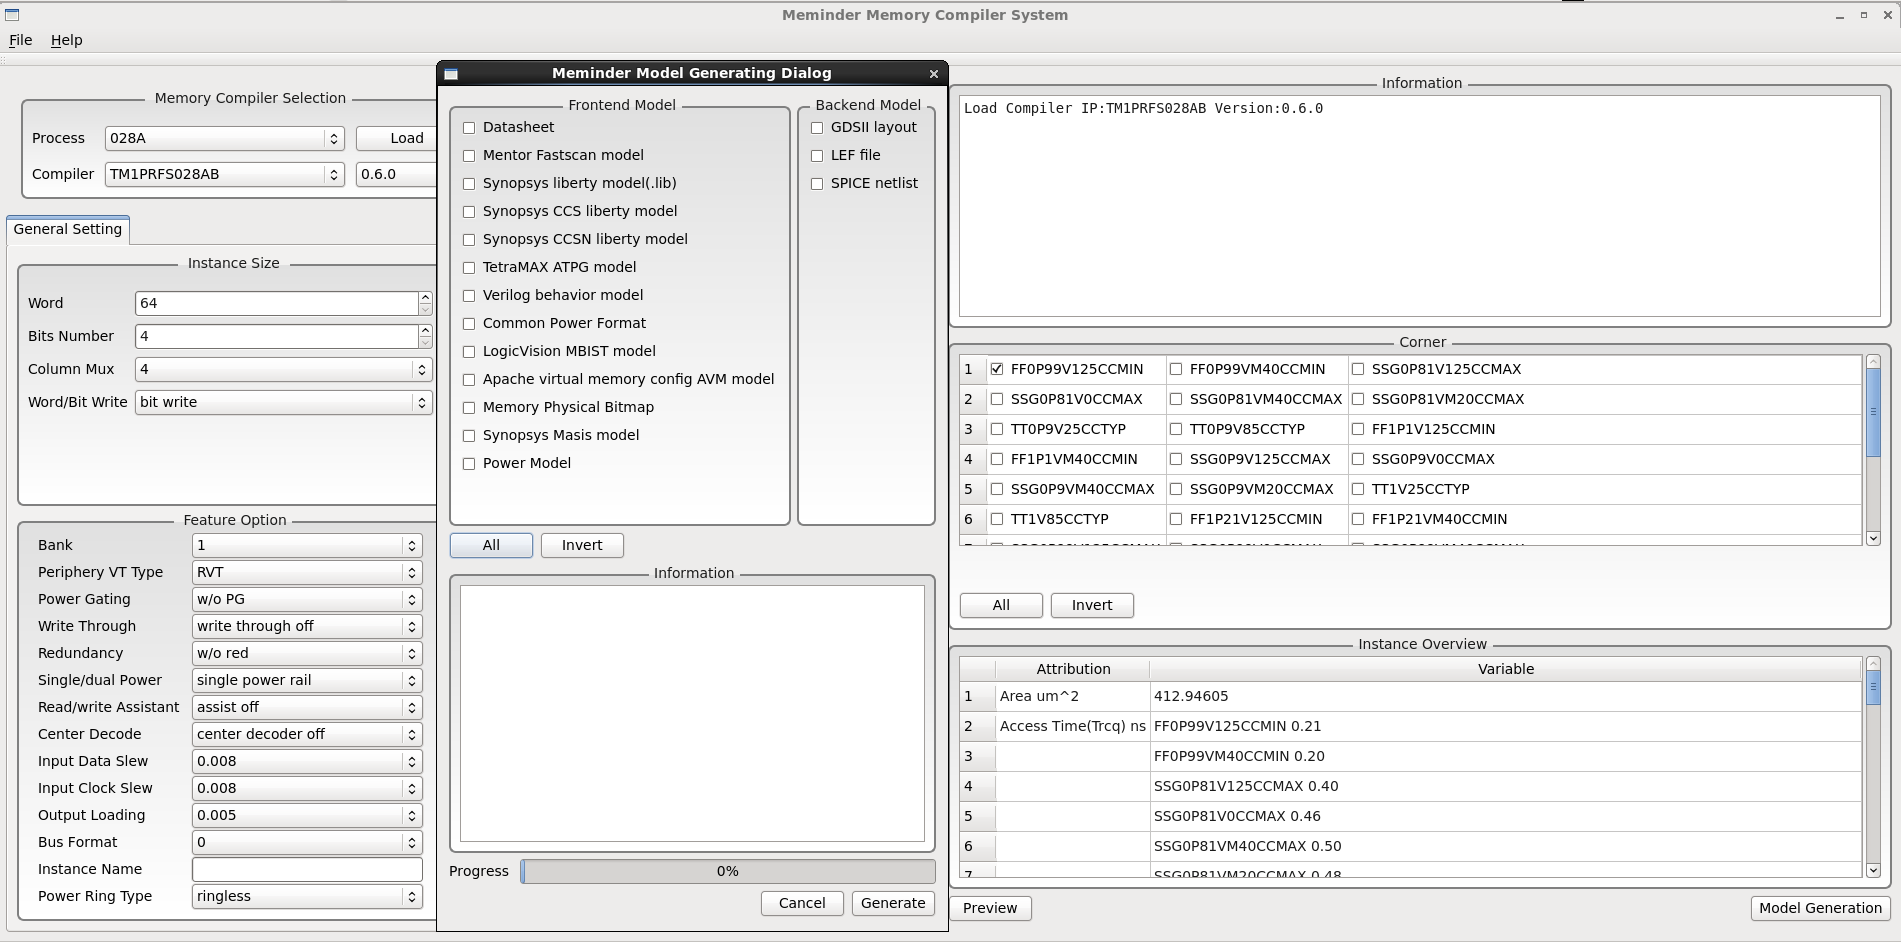The image size is (1901, 942).
Task: Click the main window application icon
Action: pyautogui.click(x=12, y=15)
